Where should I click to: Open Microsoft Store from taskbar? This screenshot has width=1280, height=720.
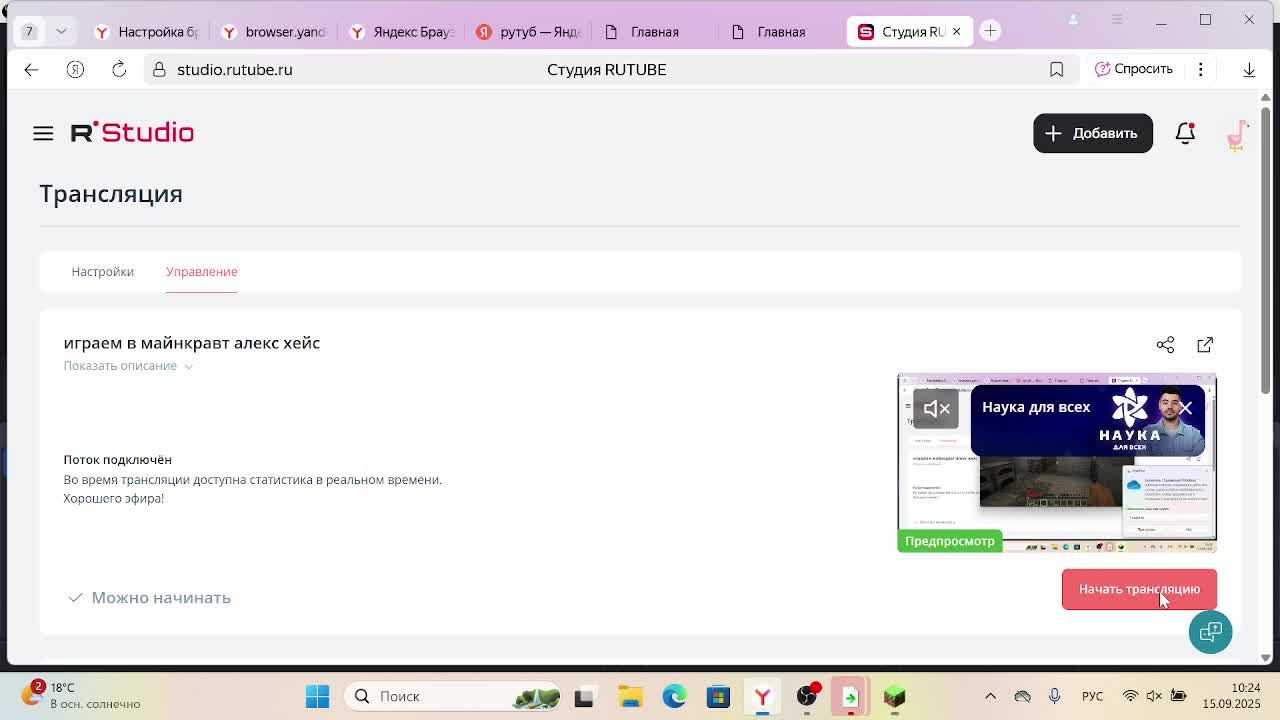coord(718,696)
